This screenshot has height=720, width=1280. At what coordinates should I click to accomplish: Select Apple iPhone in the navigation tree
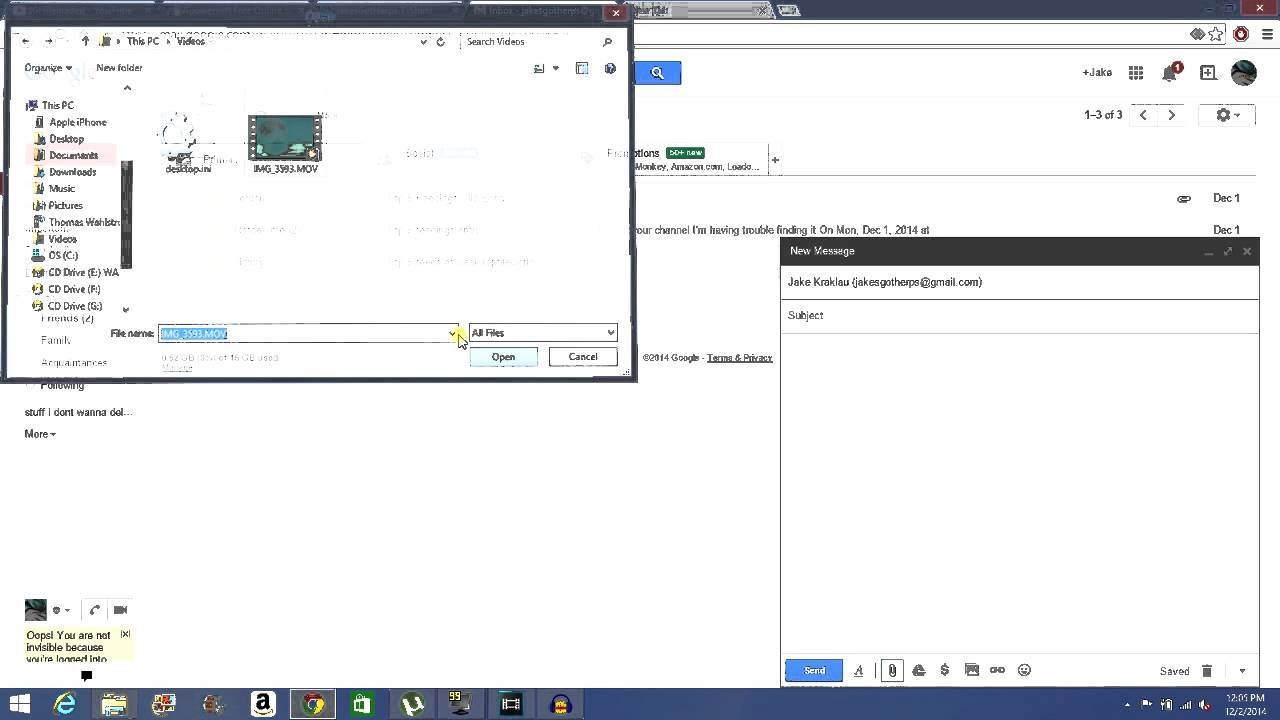click(77, 122)
